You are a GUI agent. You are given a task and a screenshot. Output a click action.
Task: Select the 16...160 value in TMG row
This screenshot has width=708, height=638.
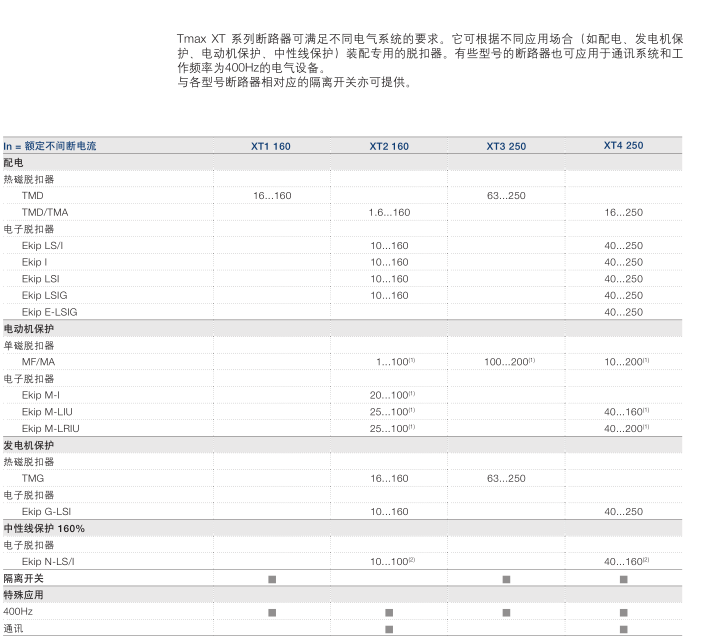point(389,478)
